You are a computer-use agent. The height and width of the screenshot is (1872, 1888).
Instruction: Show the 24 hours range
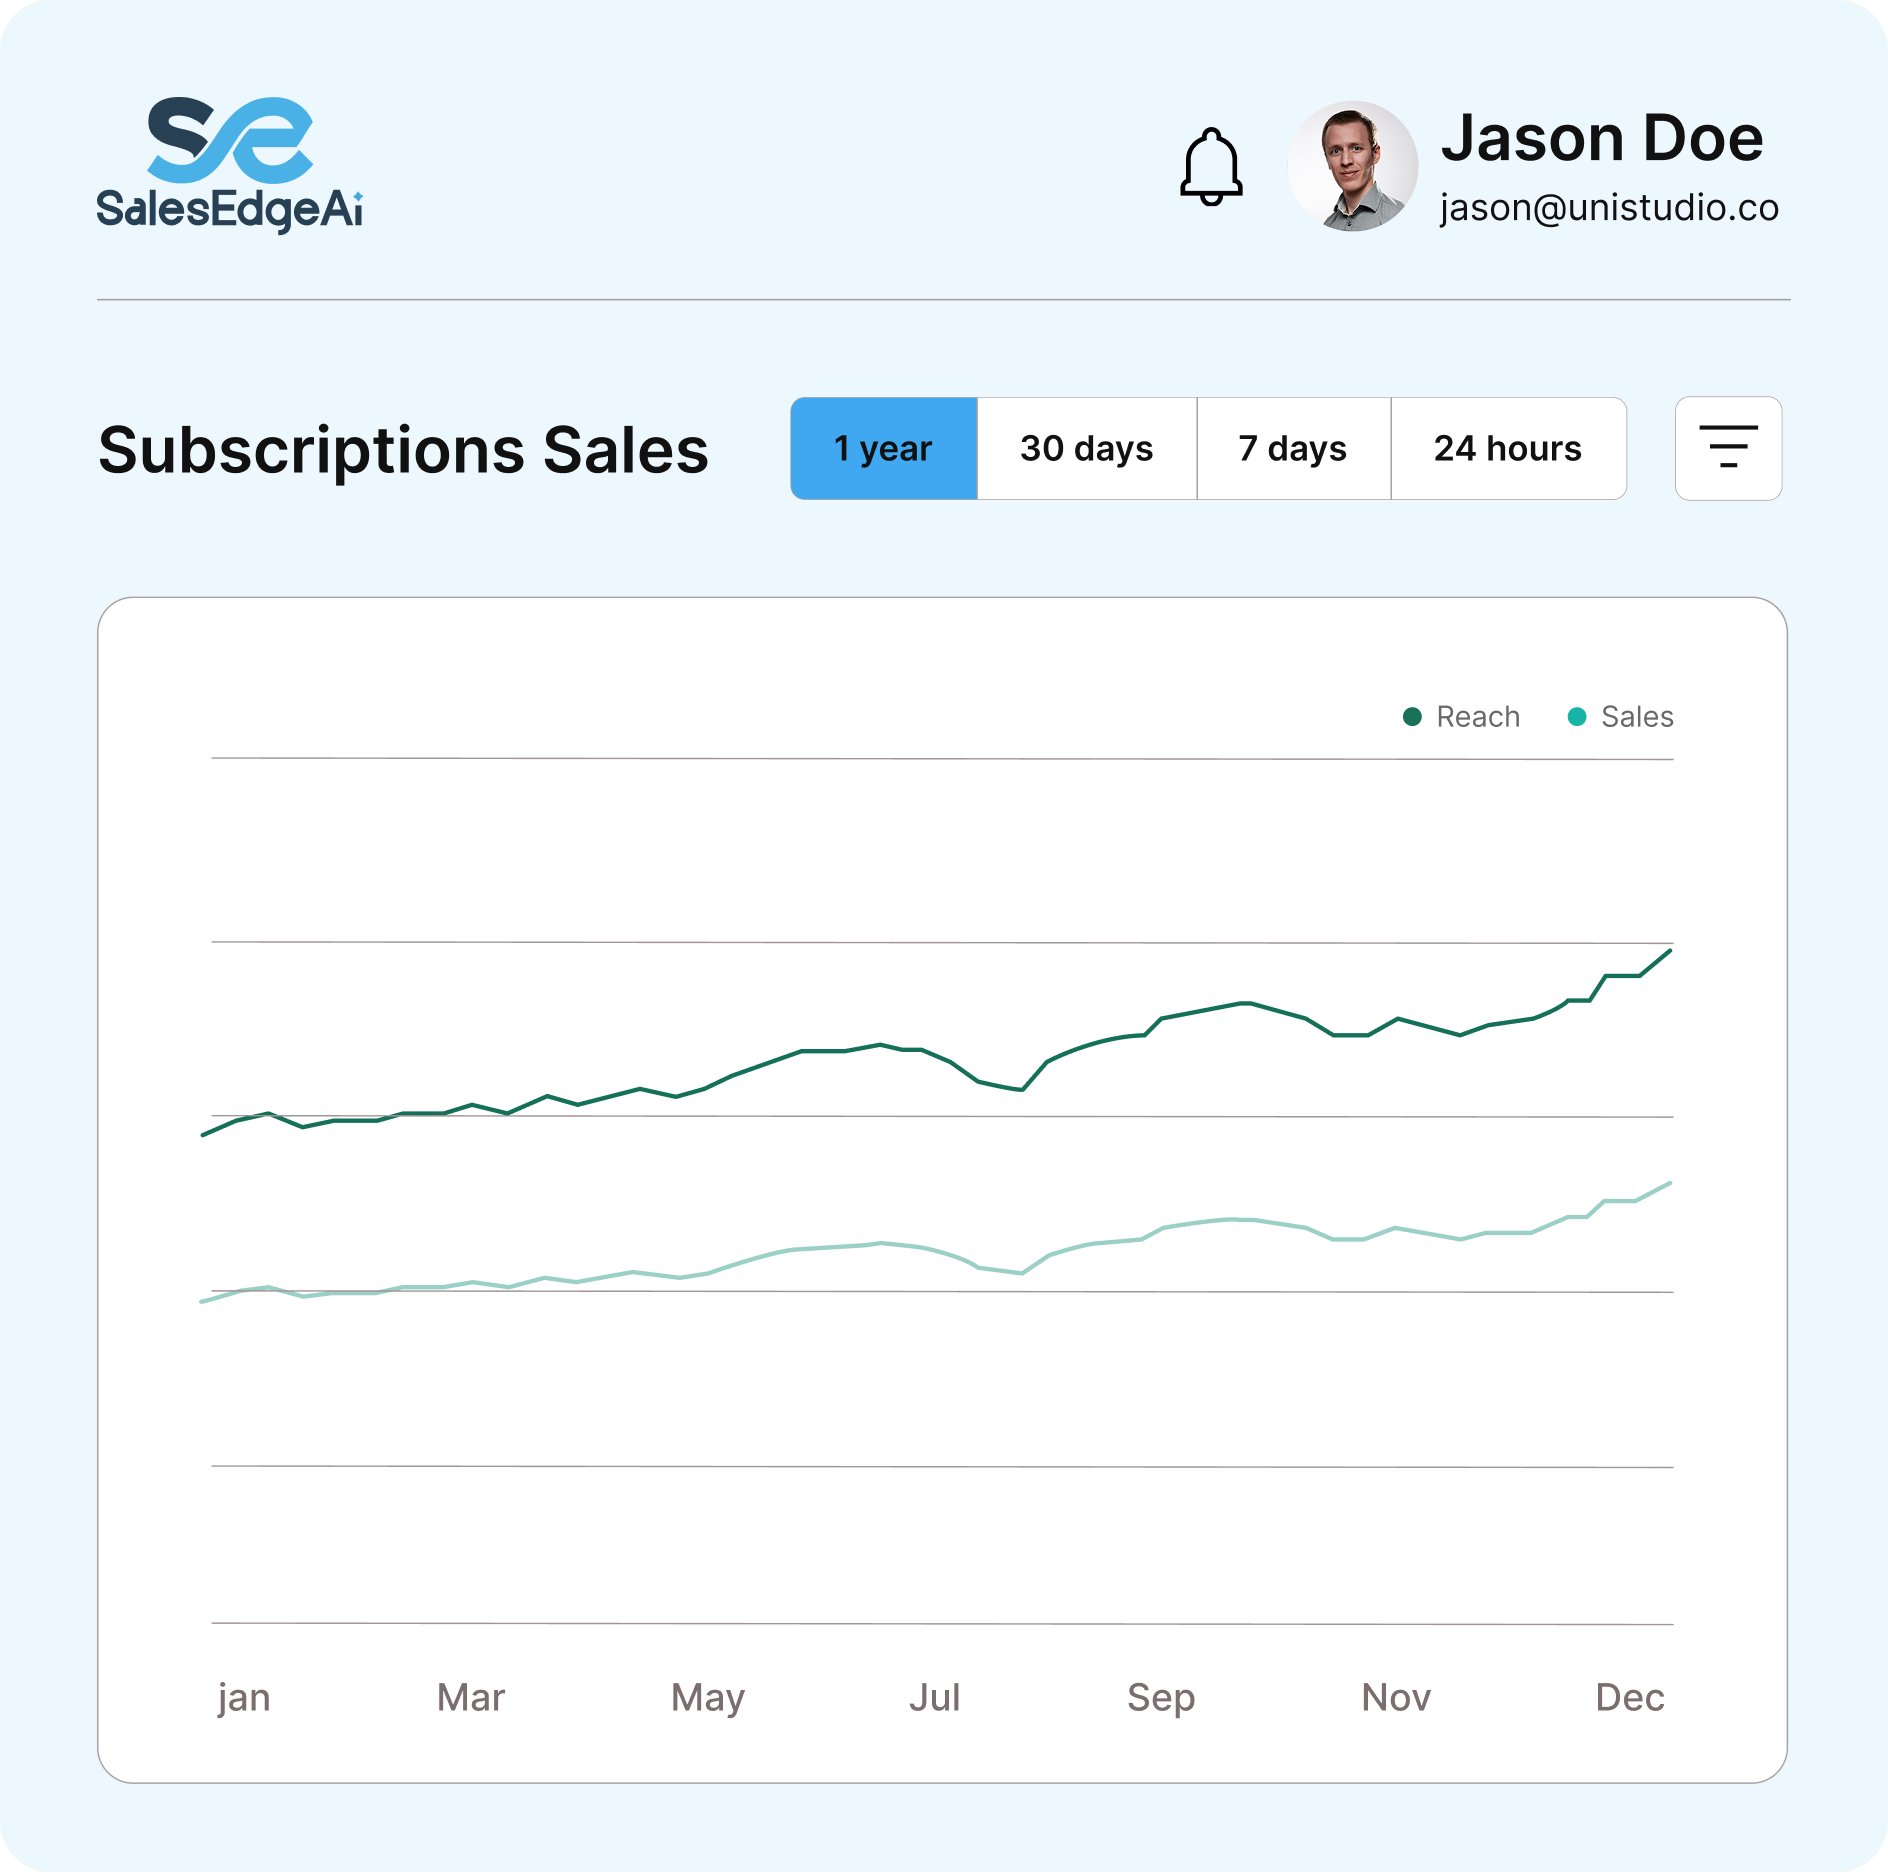(1508, 449)
